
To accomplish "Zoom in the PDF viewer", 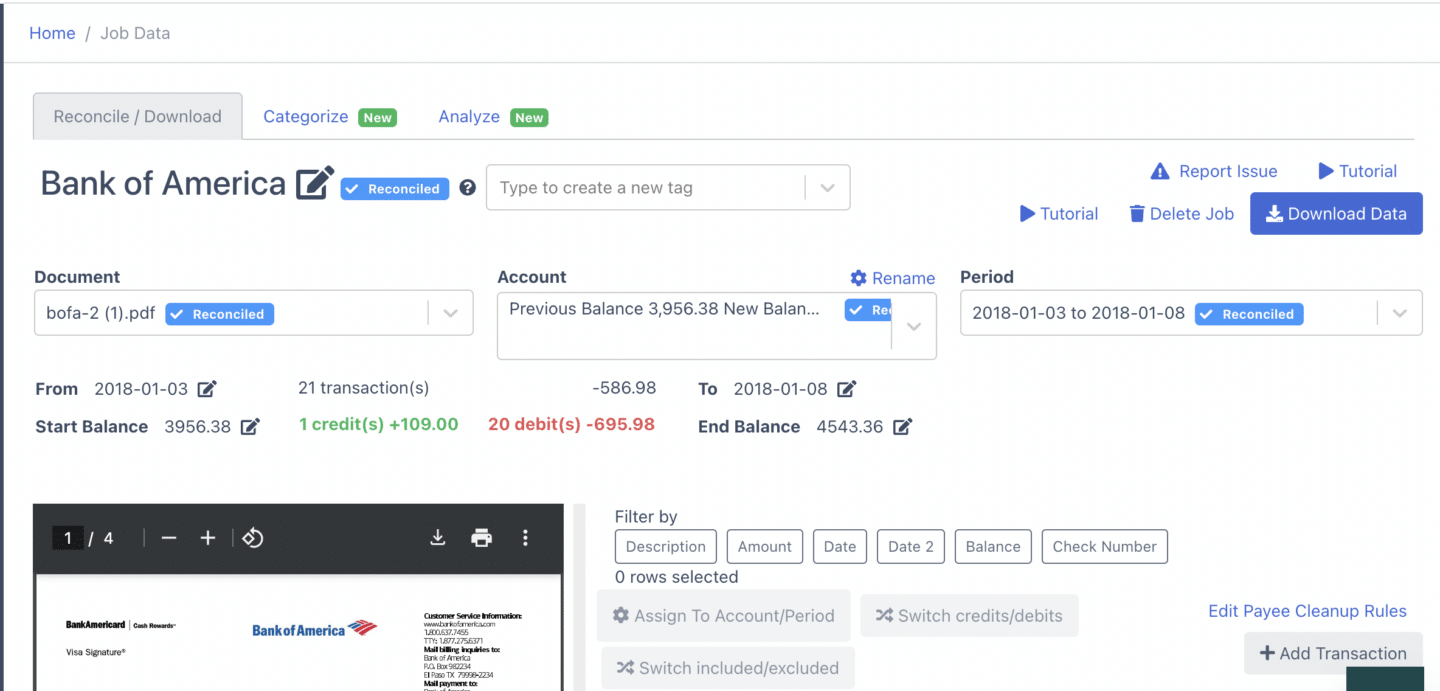I will click(x=208, y=538).
